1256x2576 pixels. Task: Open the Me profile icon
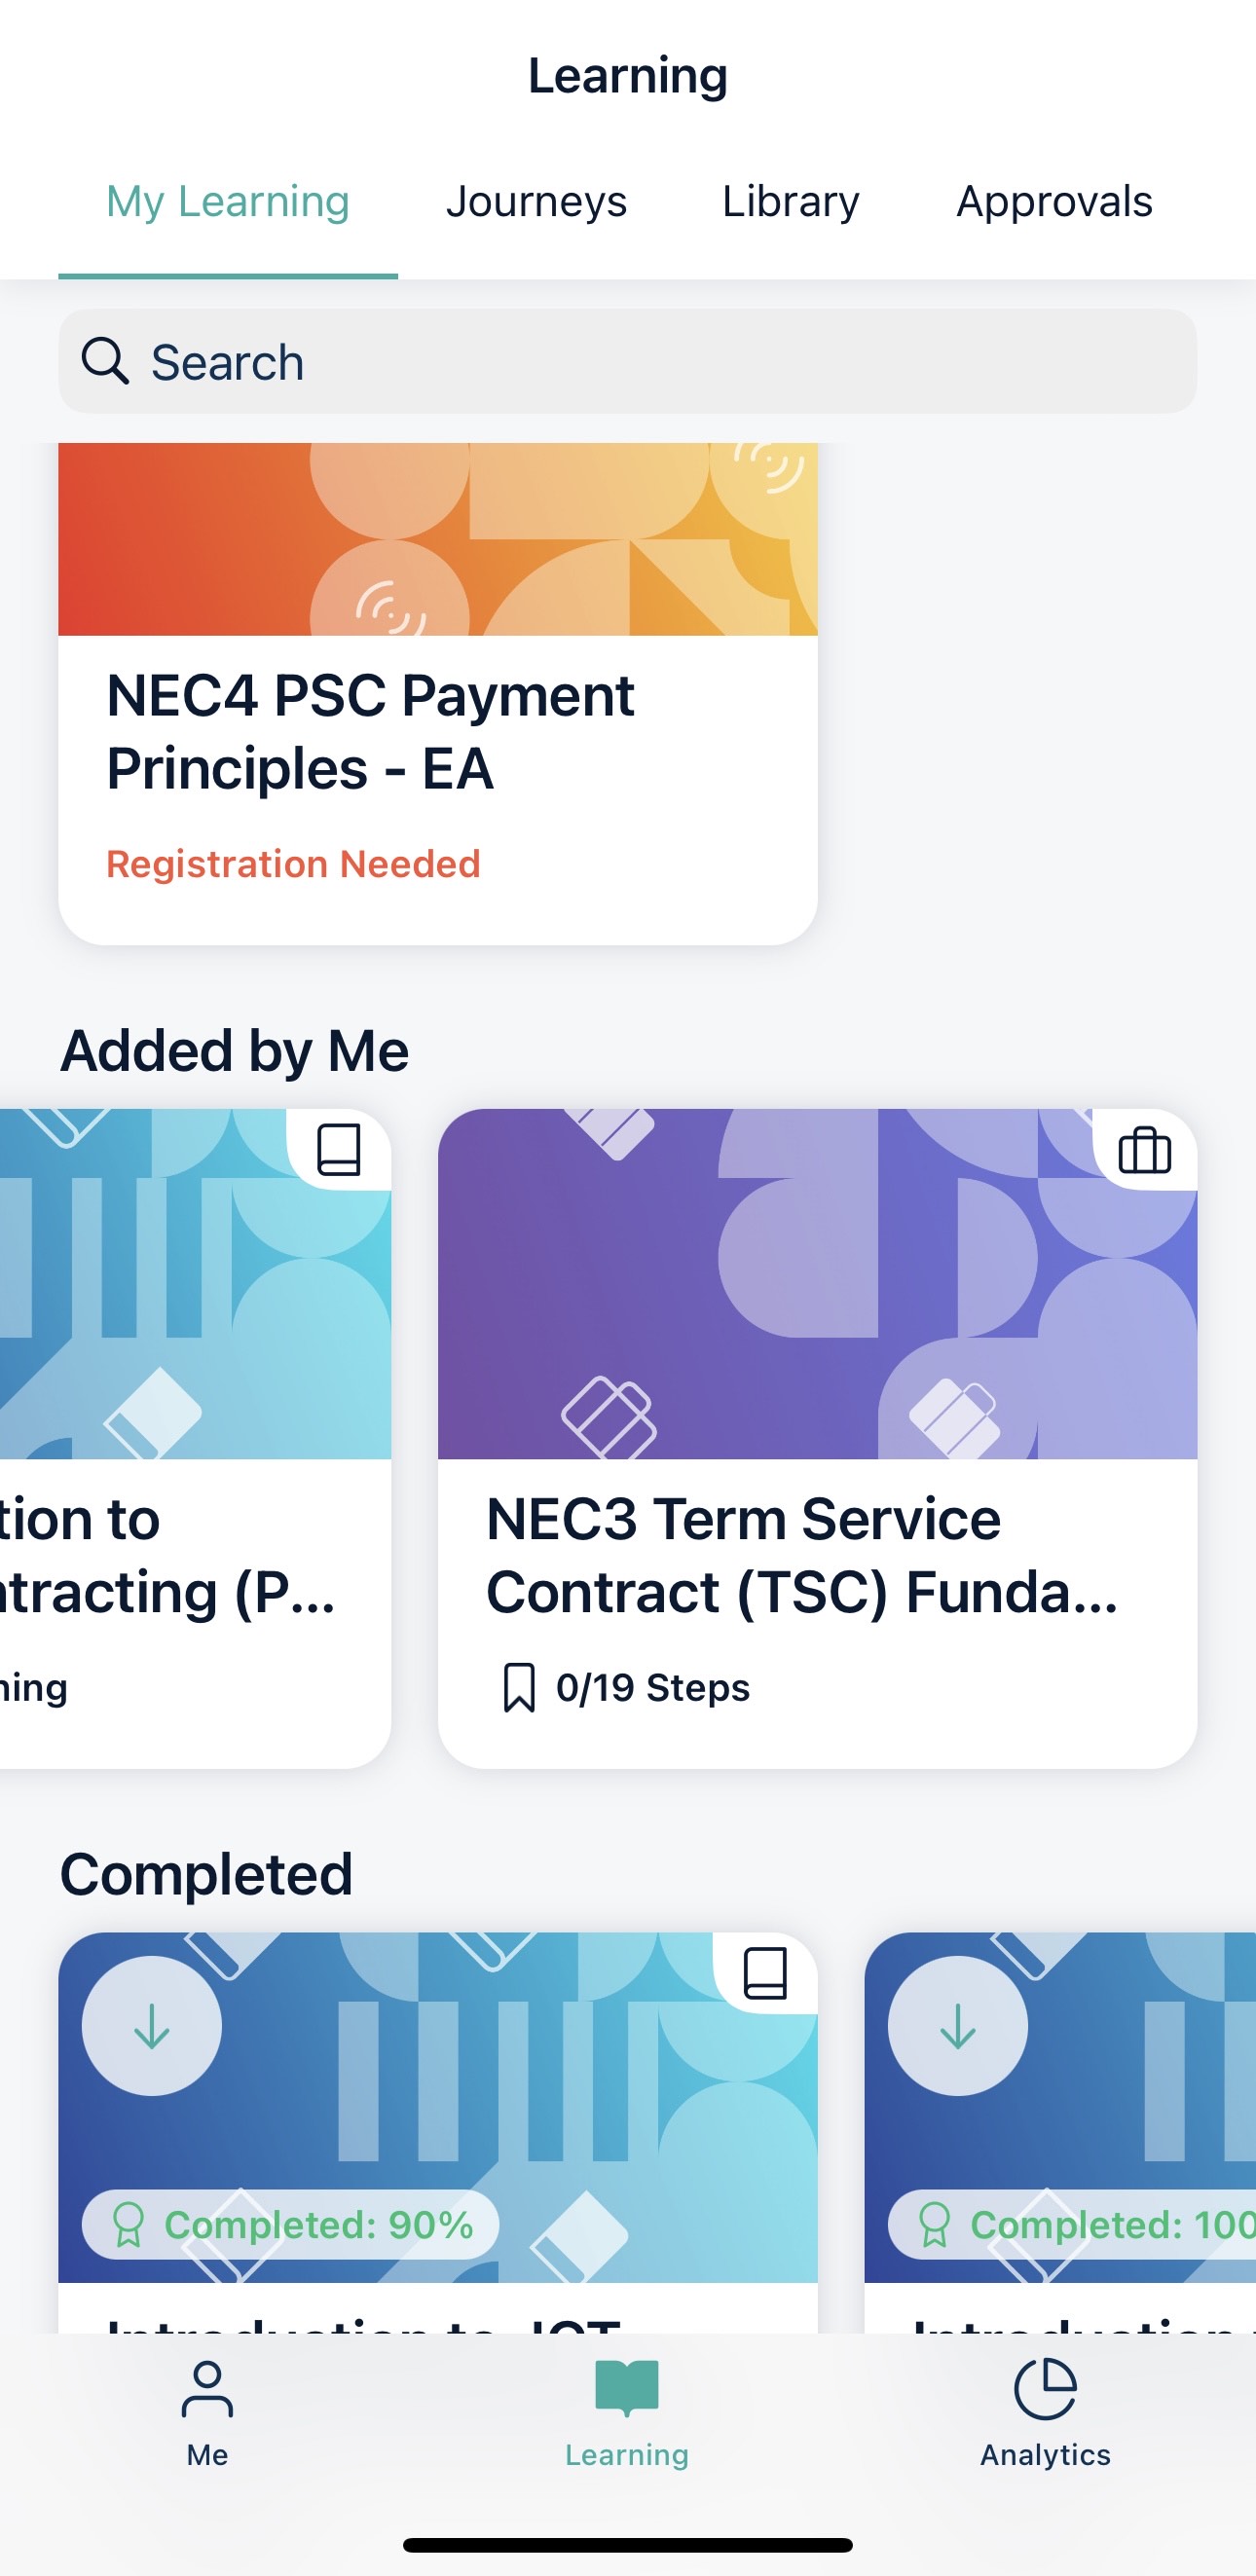(207, 2390)
